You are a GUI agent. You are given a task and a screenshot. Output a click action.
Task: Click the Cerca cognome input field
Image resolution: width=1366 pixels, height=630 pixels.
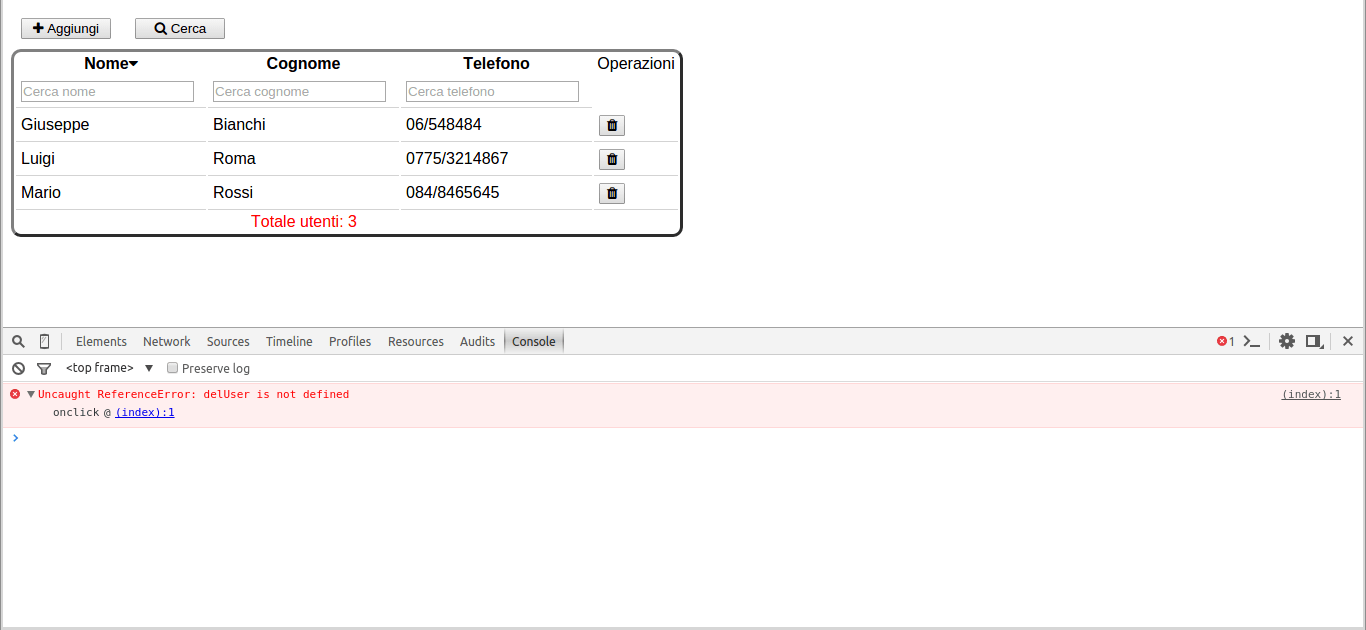[298, 91]
